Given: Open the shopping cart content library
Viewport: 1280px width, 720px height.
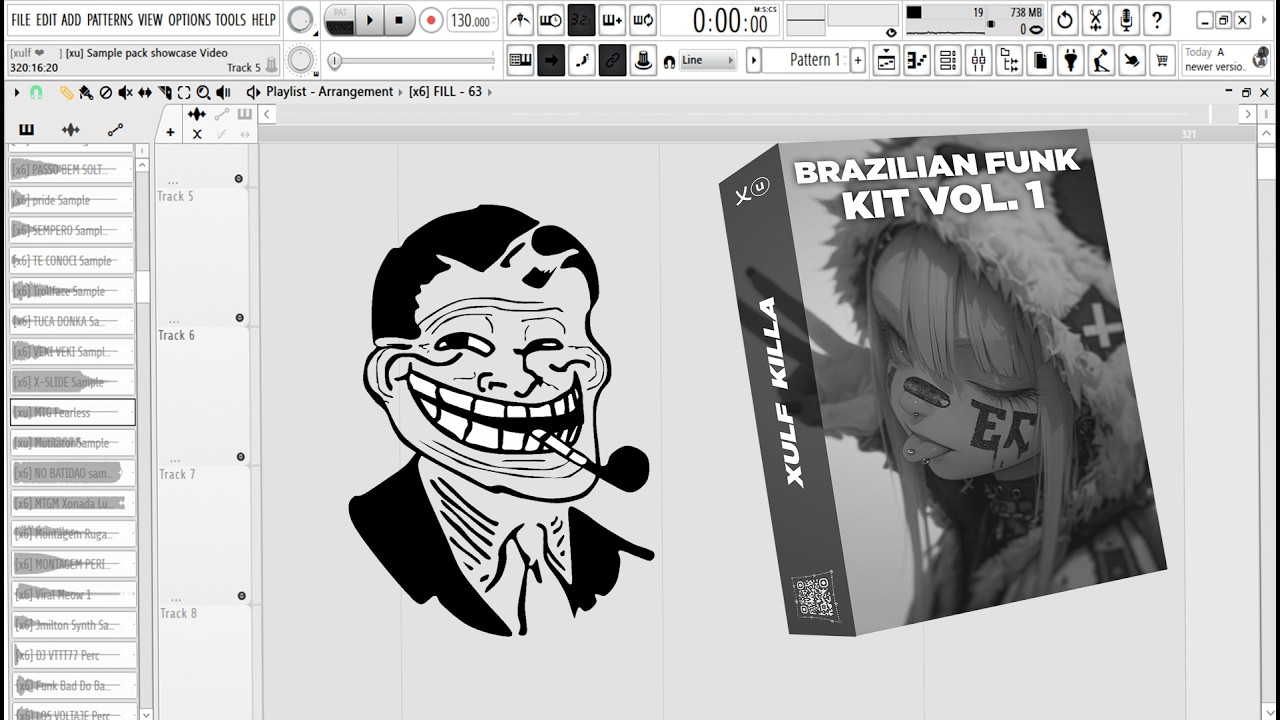Looking at the screenshot, I should click(x=1162, y=61).
